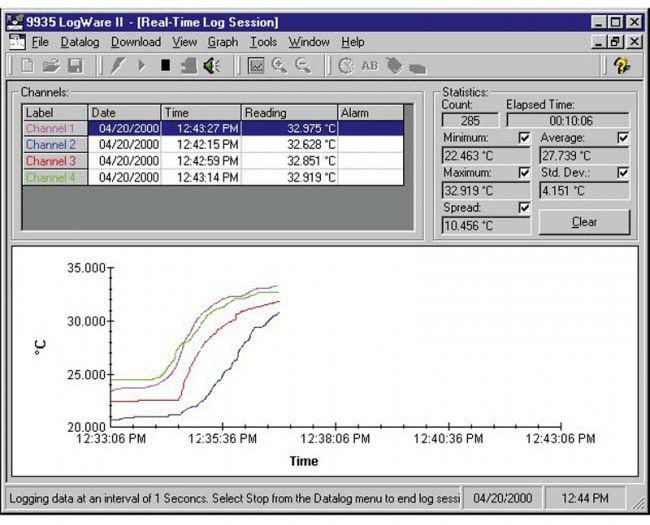Click the Average value 27.739 °C
This screenshot has height=525, width=650.
584,156
